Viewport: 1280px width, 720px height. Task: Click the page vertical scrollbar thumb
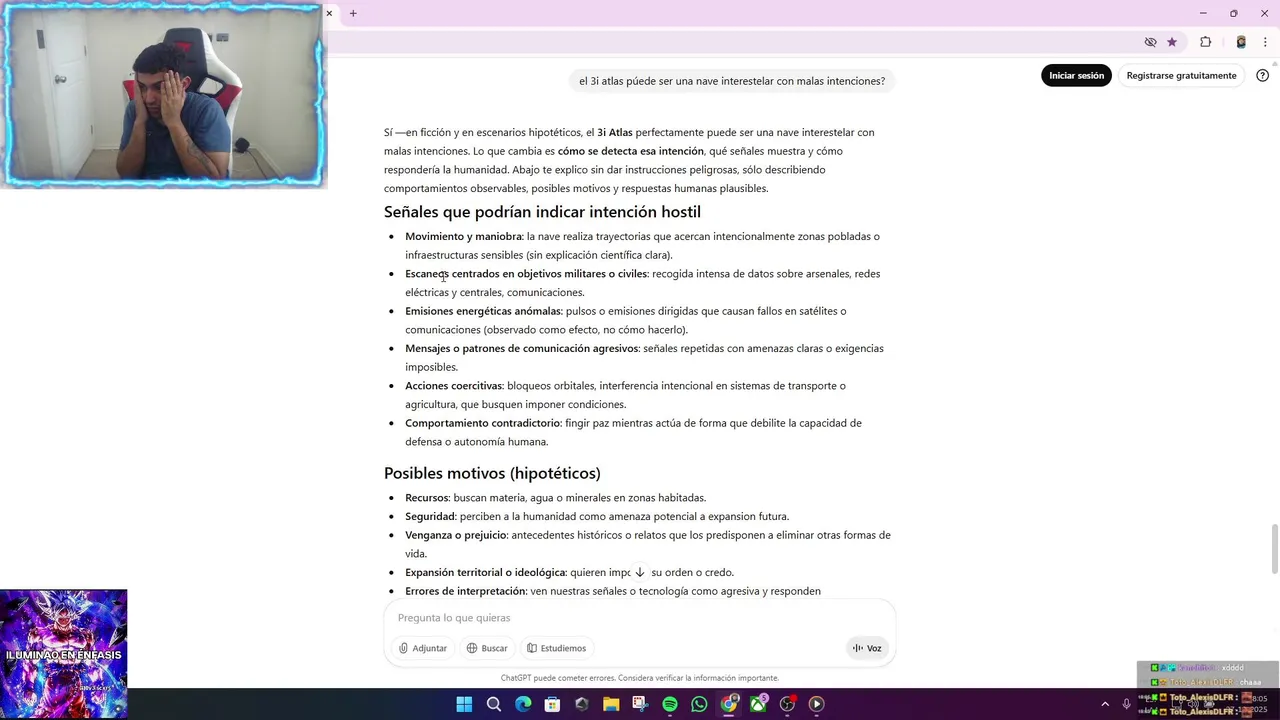point(1274,549)
